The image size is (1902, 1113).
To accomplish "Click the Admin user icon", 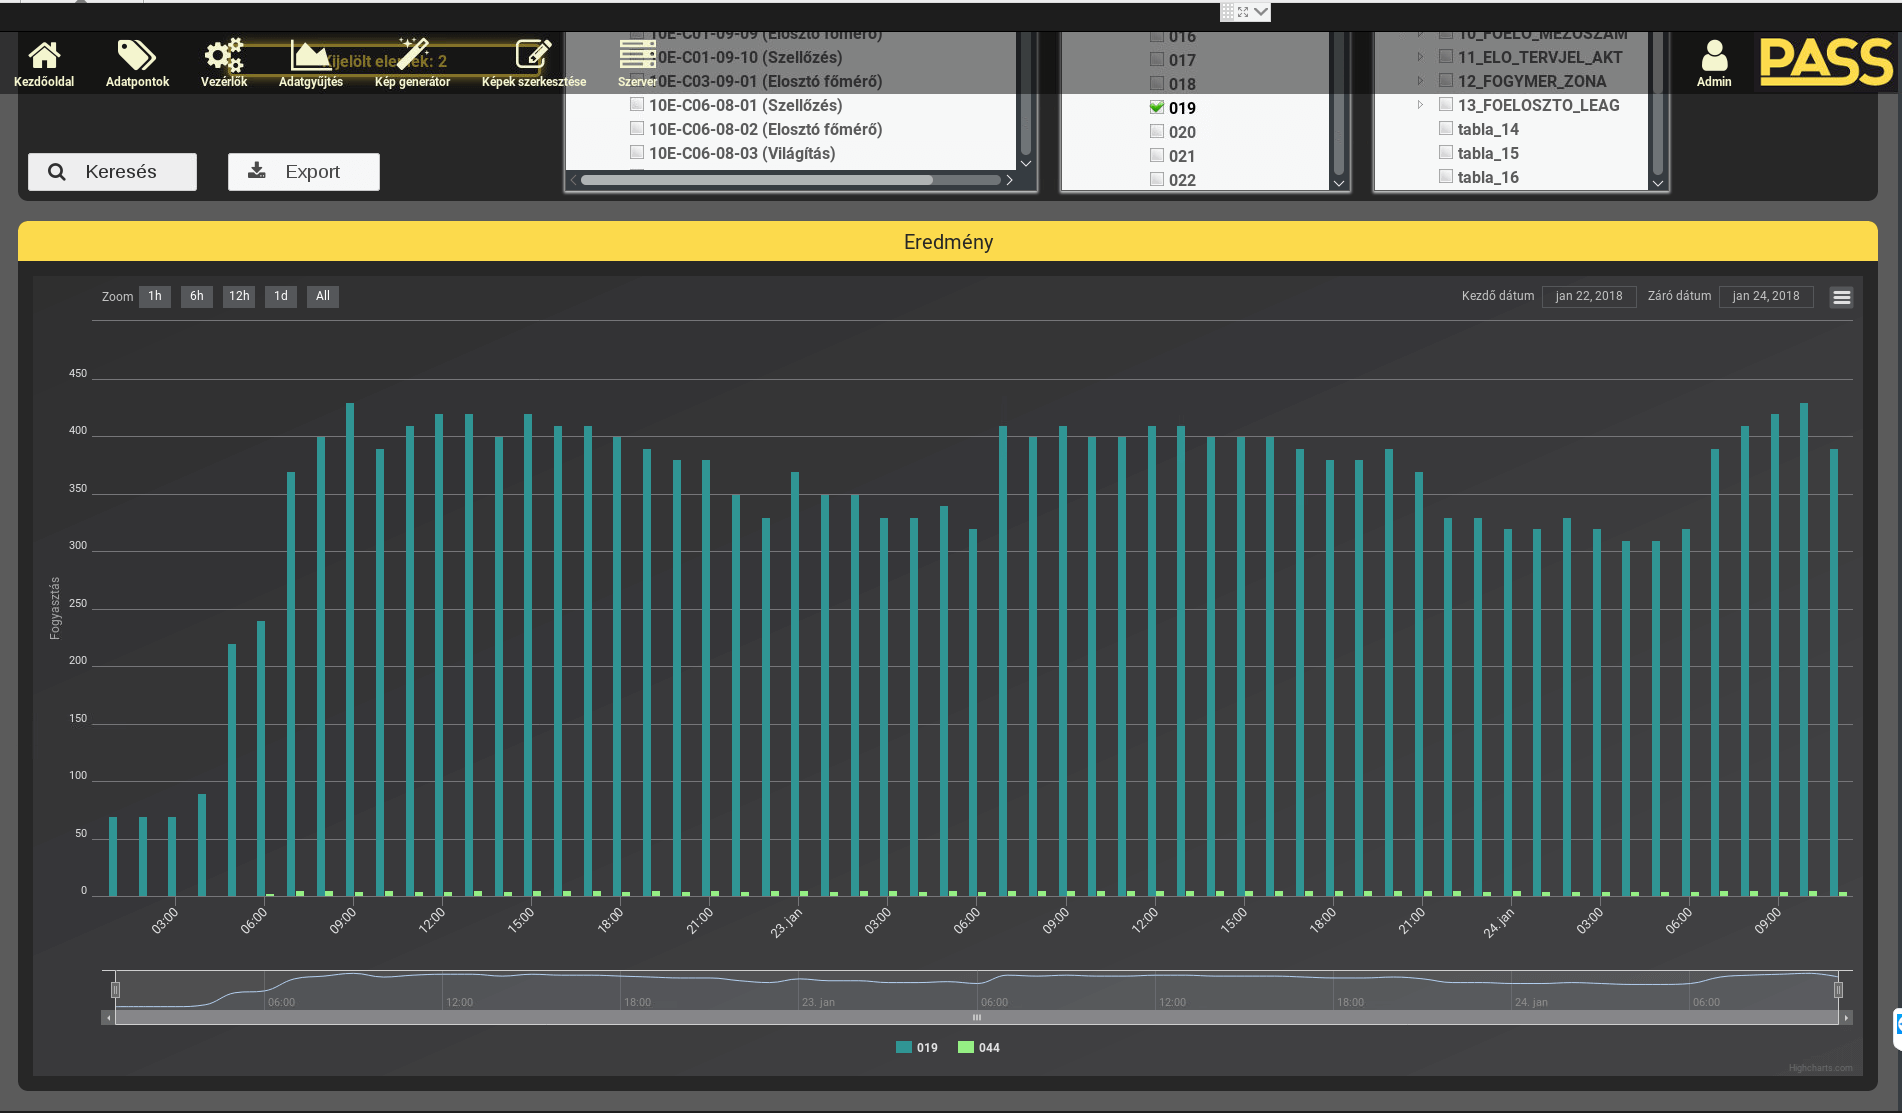I will pos(1713,56).
